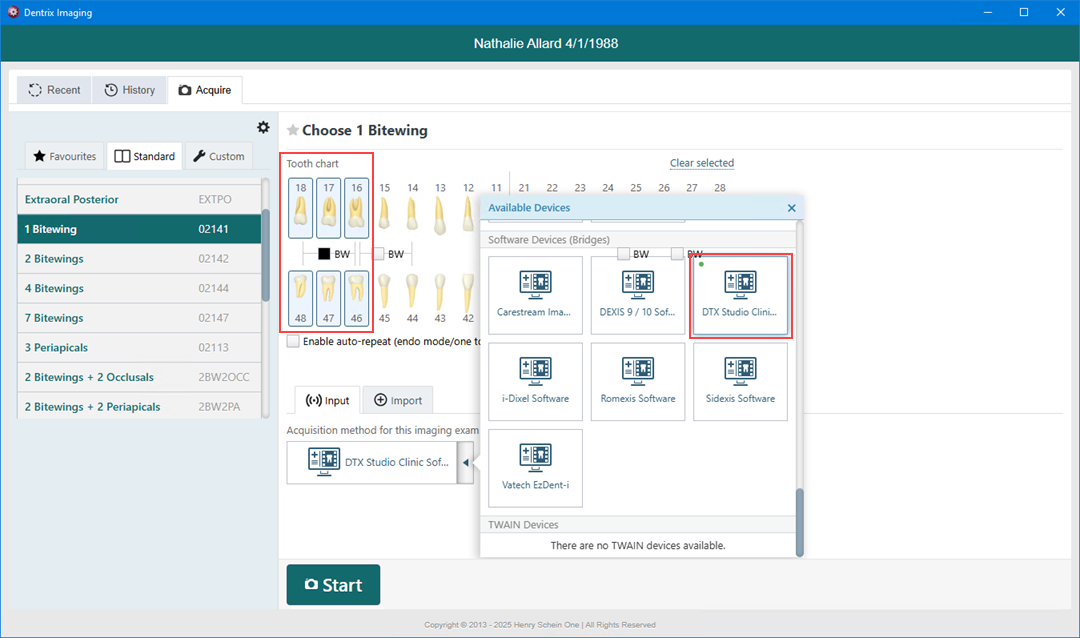Check the BW box beside tooth 15

(379, 254)
